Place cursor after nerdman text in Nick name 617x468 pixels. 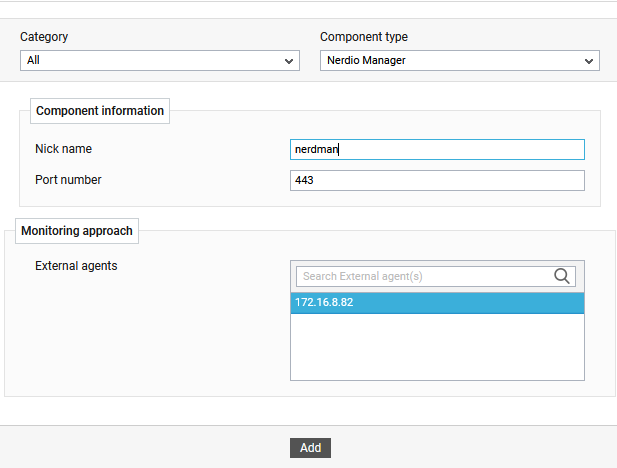tap(339, 150)
